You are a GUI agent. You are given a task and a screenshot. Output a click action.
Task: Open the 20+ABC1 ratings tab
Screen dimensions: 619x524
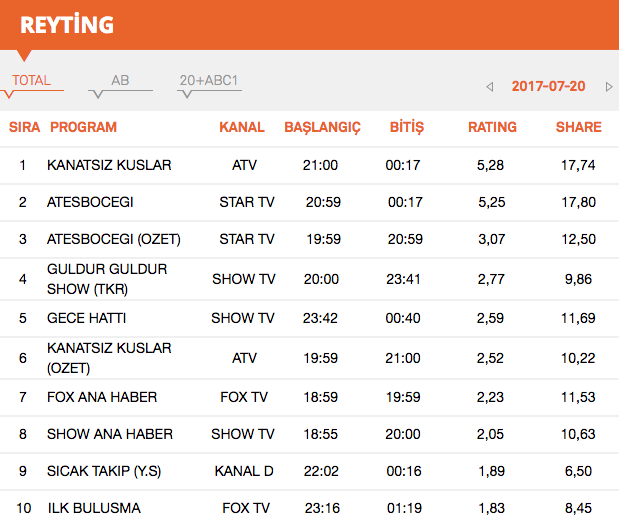pyautogui.click(x=209, y=81)
